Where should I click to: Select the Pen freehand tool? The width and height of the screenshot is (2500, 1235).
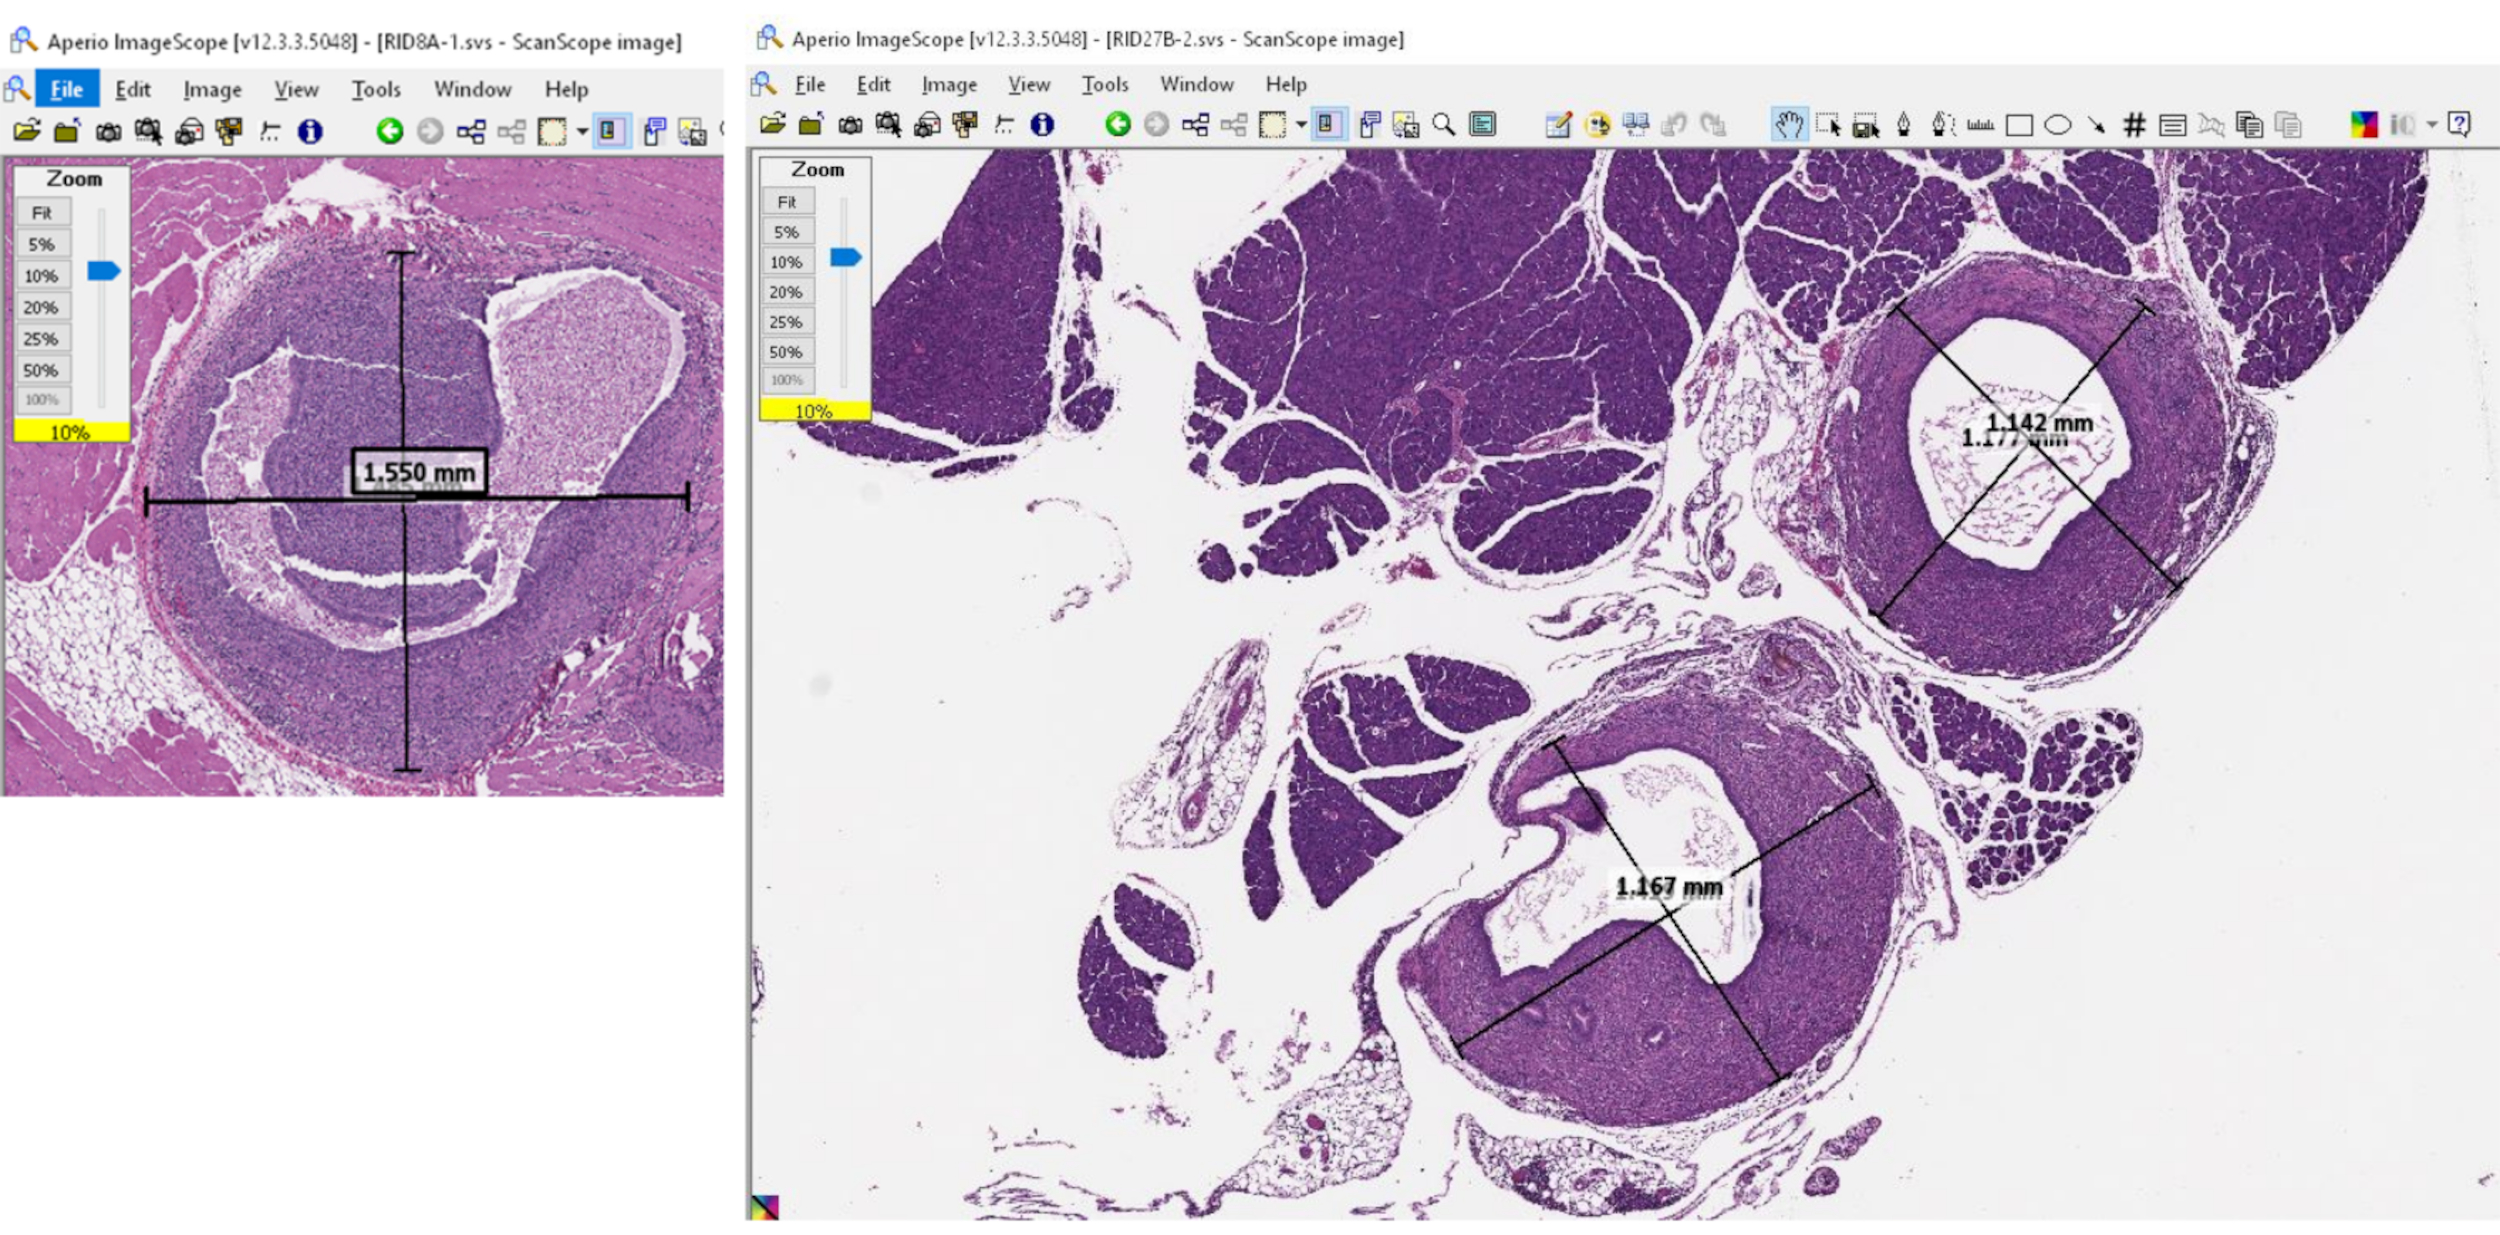pos(1903,124)
